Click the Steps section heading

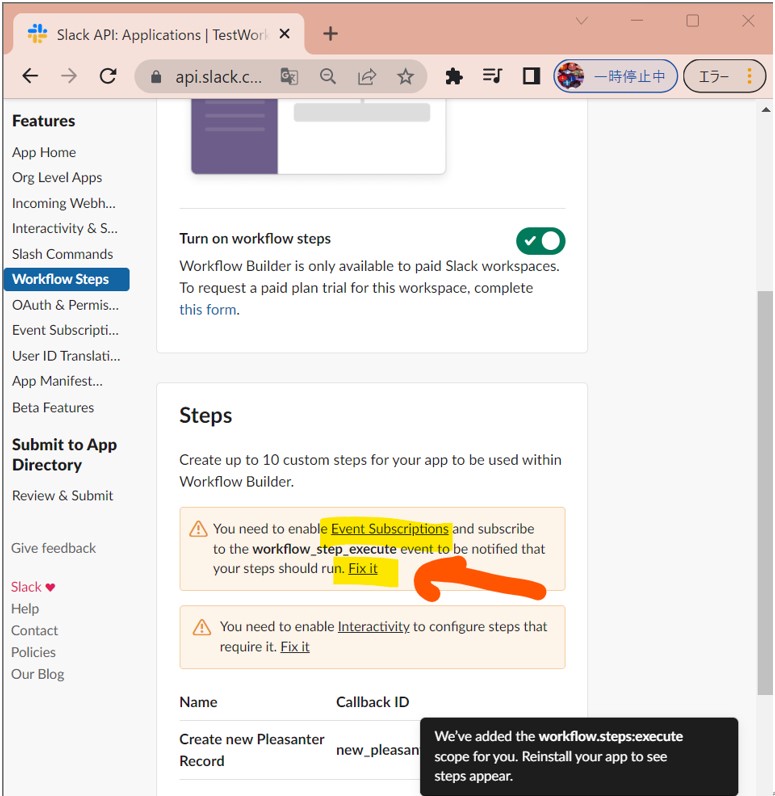pos(206,415)
